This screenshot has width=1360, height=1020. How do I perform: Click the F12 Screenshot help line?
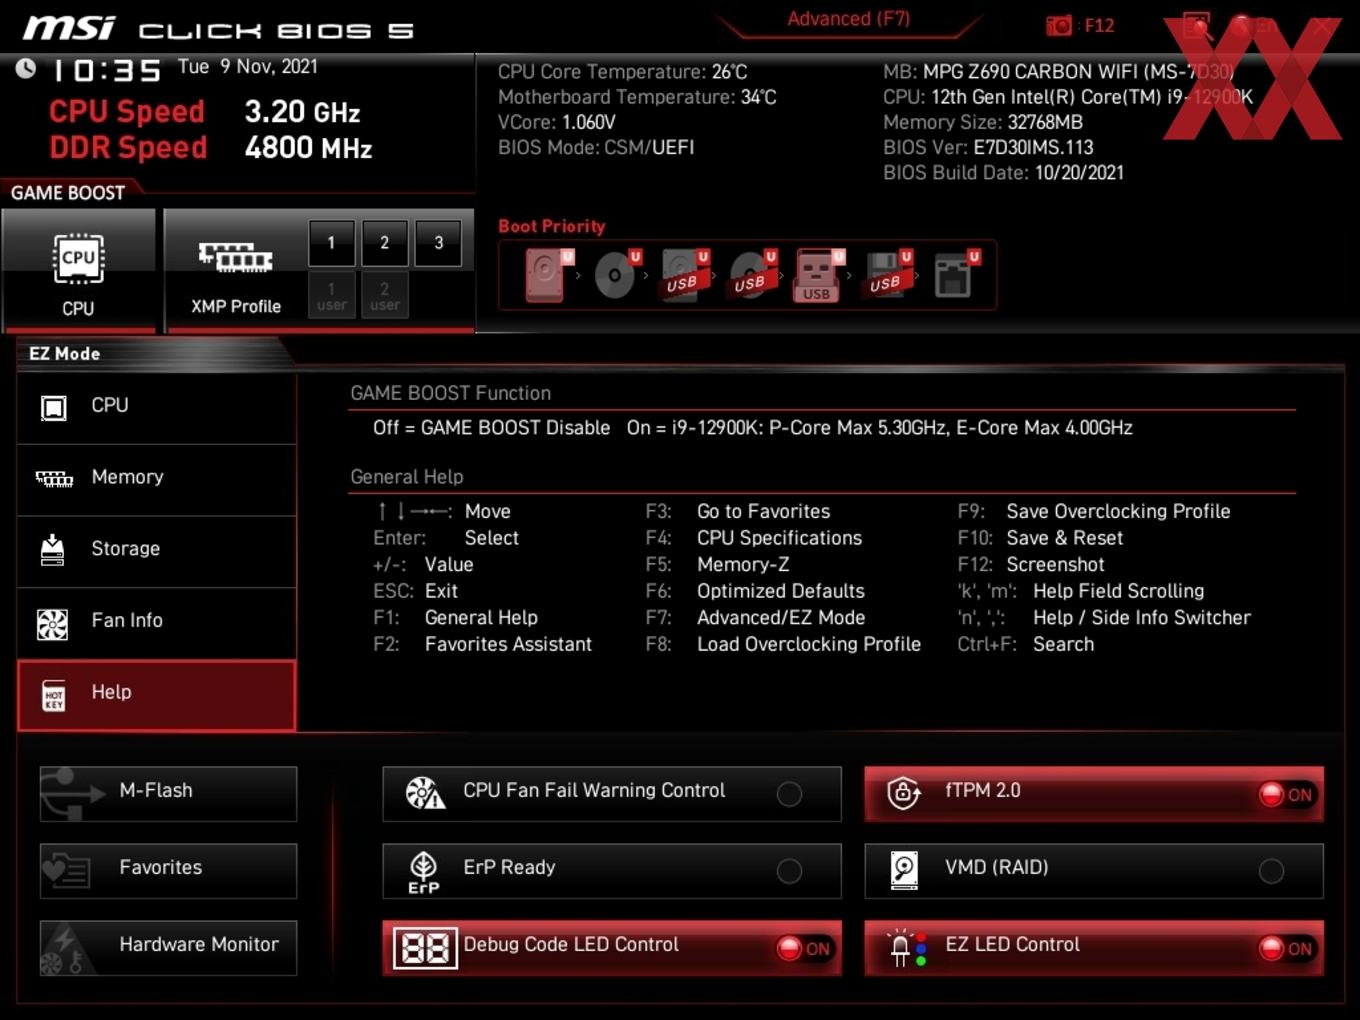click(x=1031, y=565)
